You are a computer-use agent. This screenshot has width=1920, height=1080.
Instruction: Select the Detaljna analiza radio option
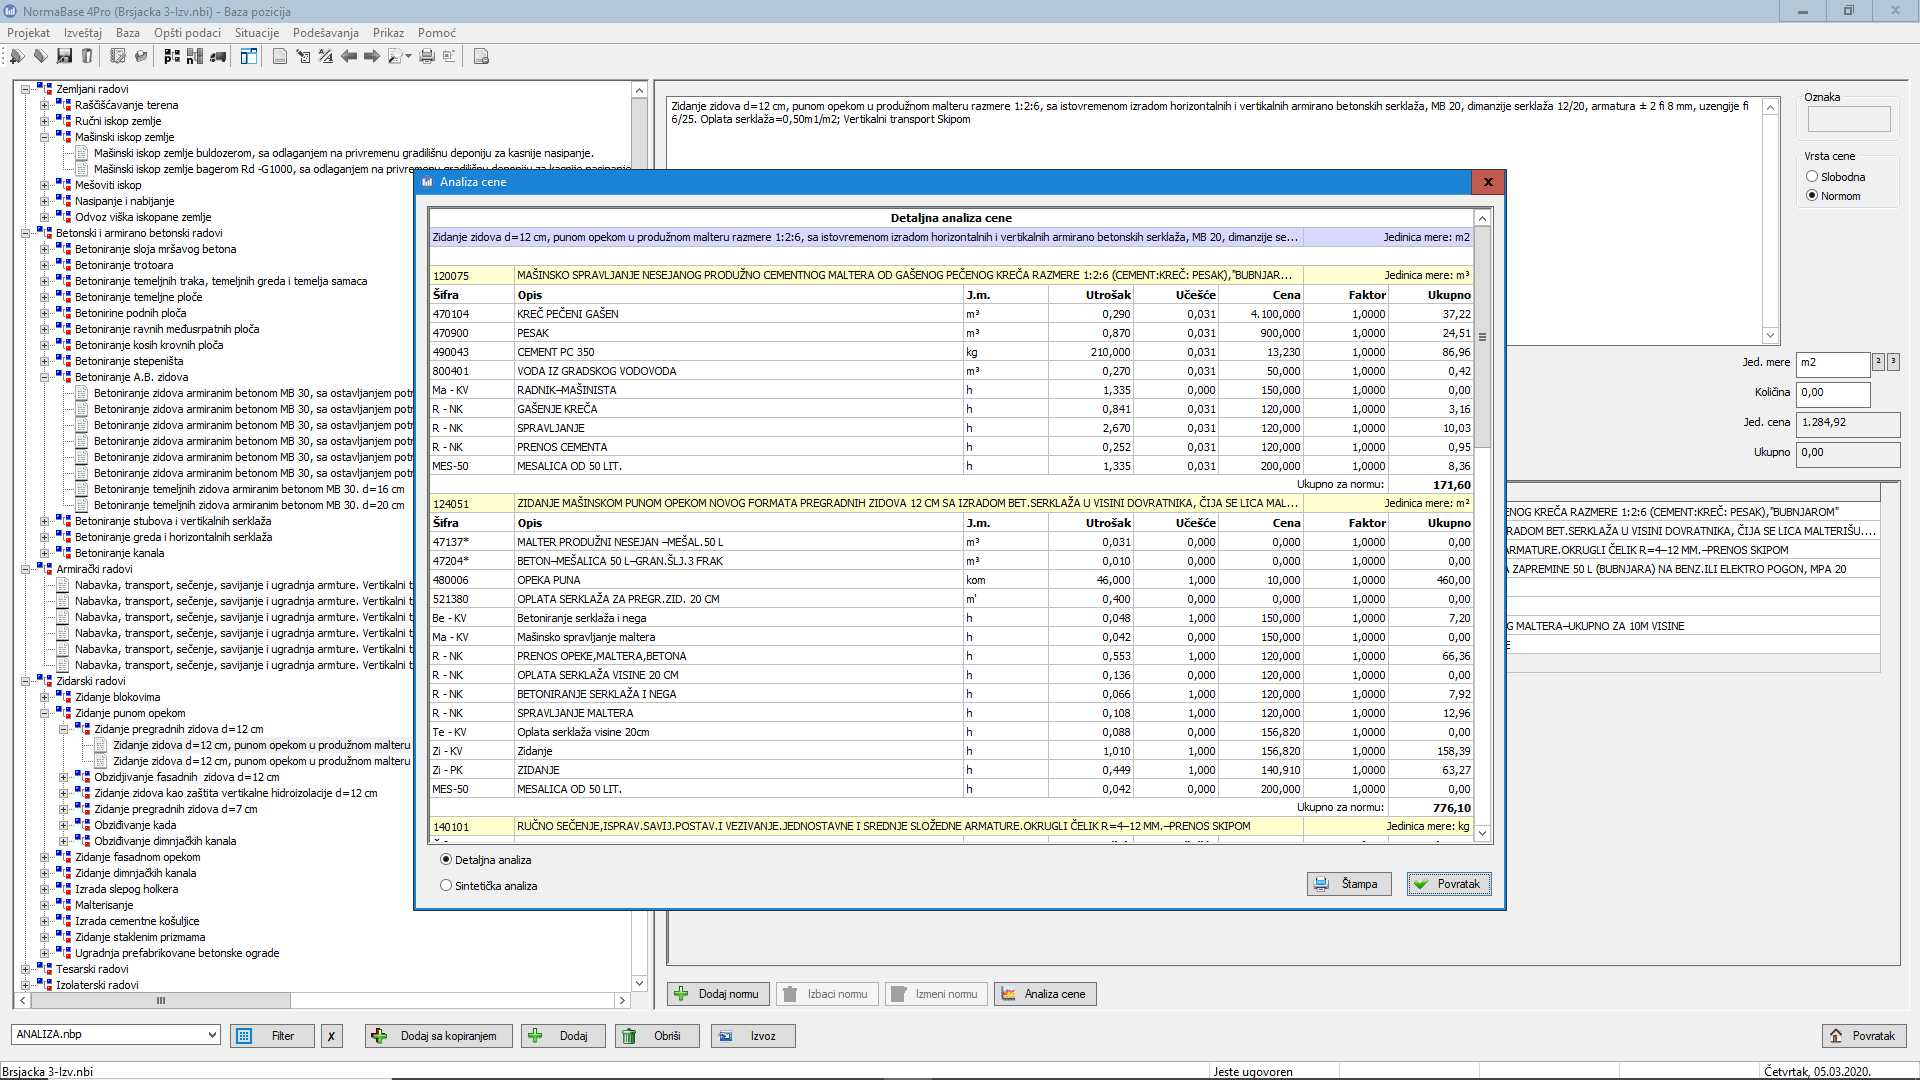pos(446,859)
